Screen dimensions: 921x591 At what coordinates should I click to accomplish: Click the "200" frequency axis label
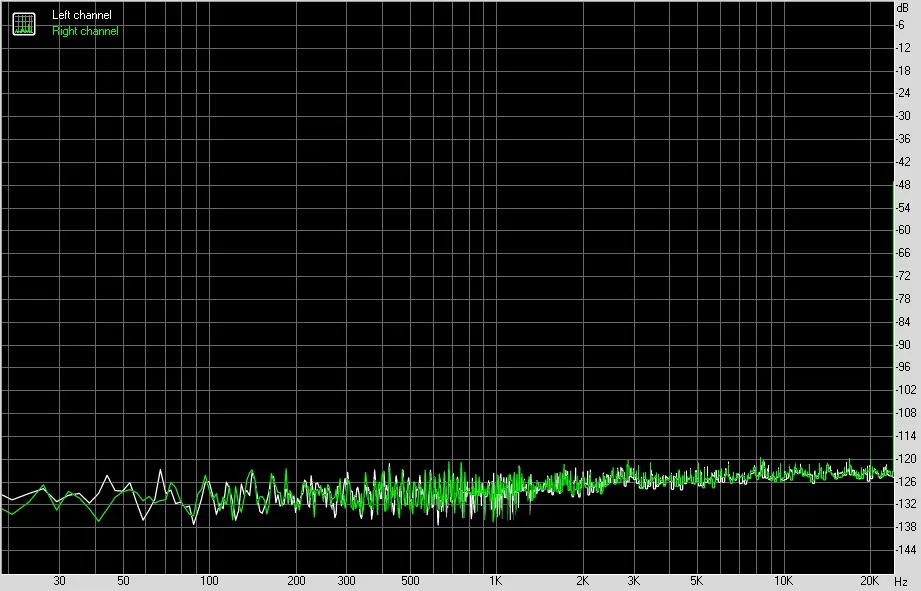pyautogui.click(x=296, y=581)
